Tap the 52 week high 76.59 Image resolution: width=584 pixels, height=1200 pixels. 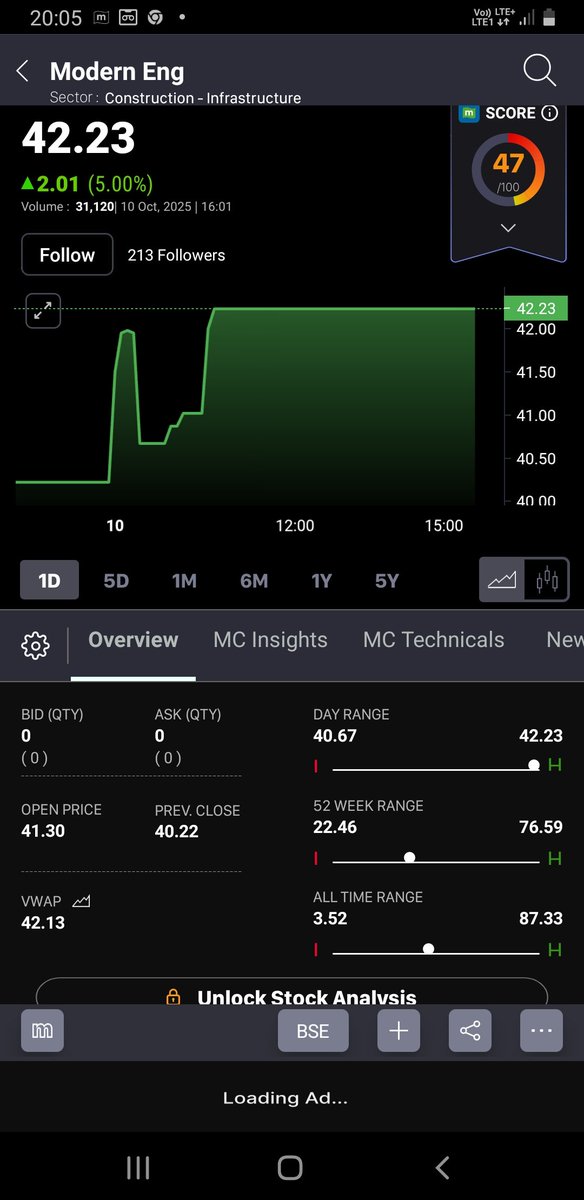541,827
